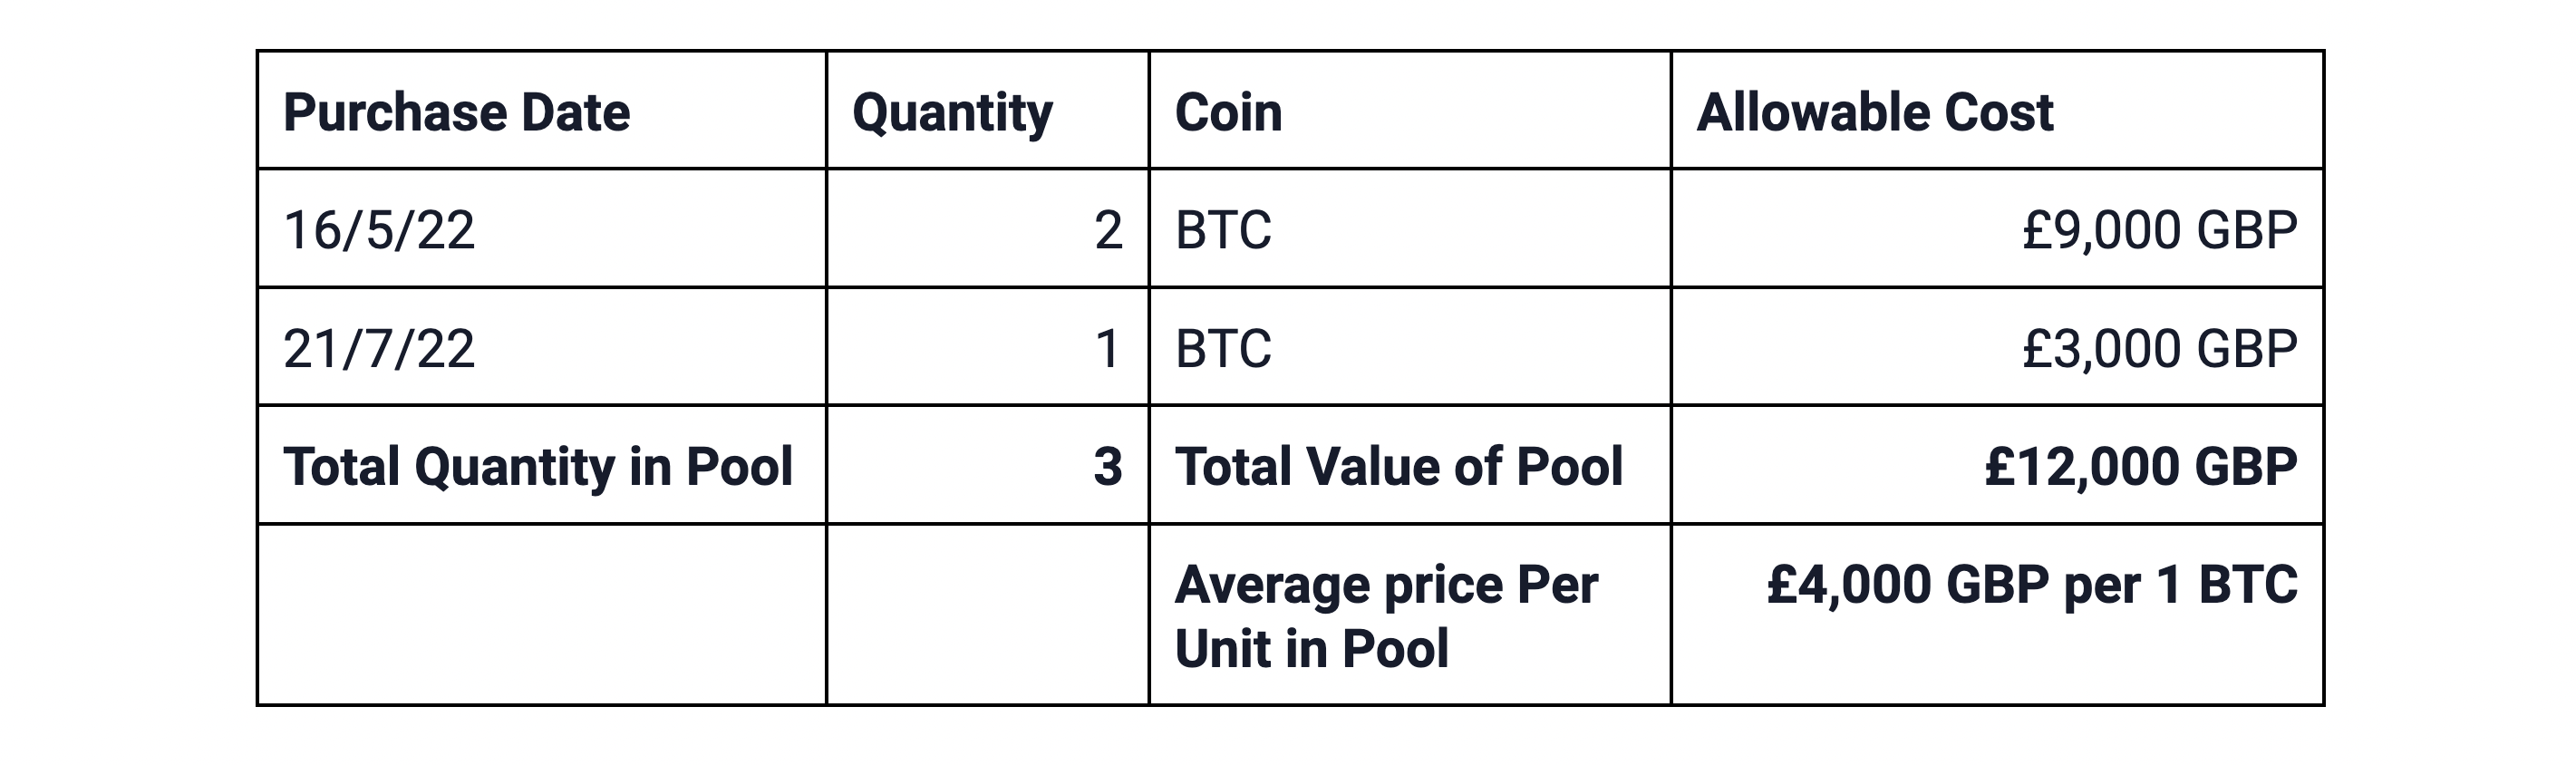2576x765 pixels.
Task: Click empty cell beneath total quantity 3
Action: coord(987,614)
